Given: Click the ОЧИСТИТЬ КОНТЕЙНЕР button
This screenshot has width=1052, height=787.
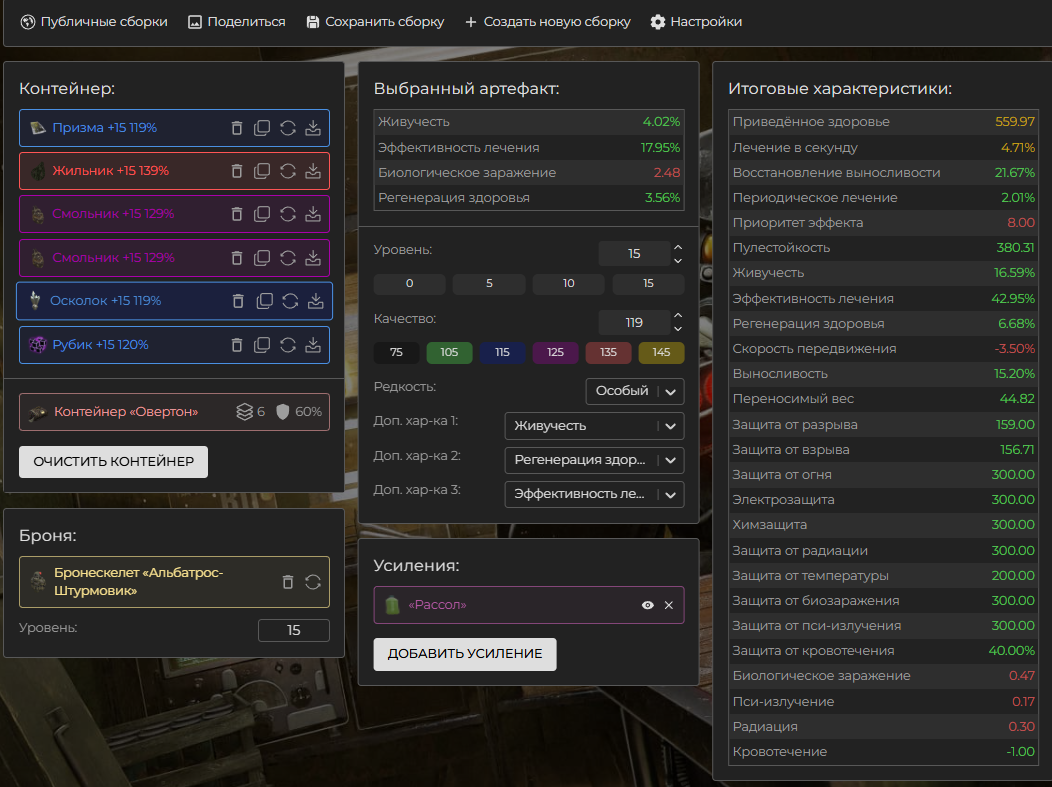Looking at the screenshot, I should click(x=113, y=462).
